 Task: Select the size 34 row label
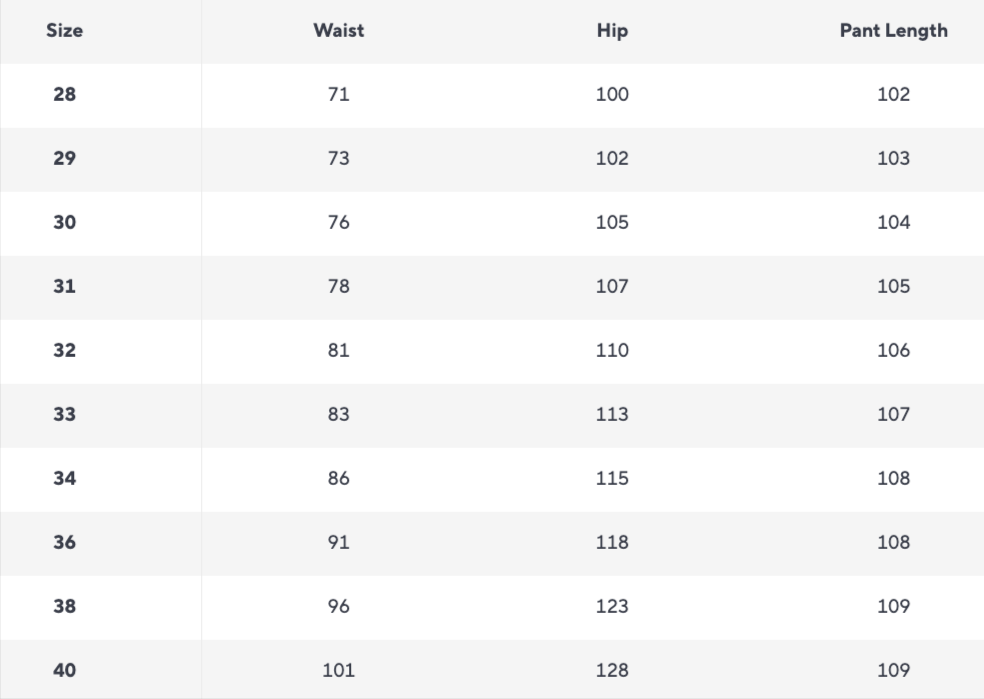coord(64,478)
